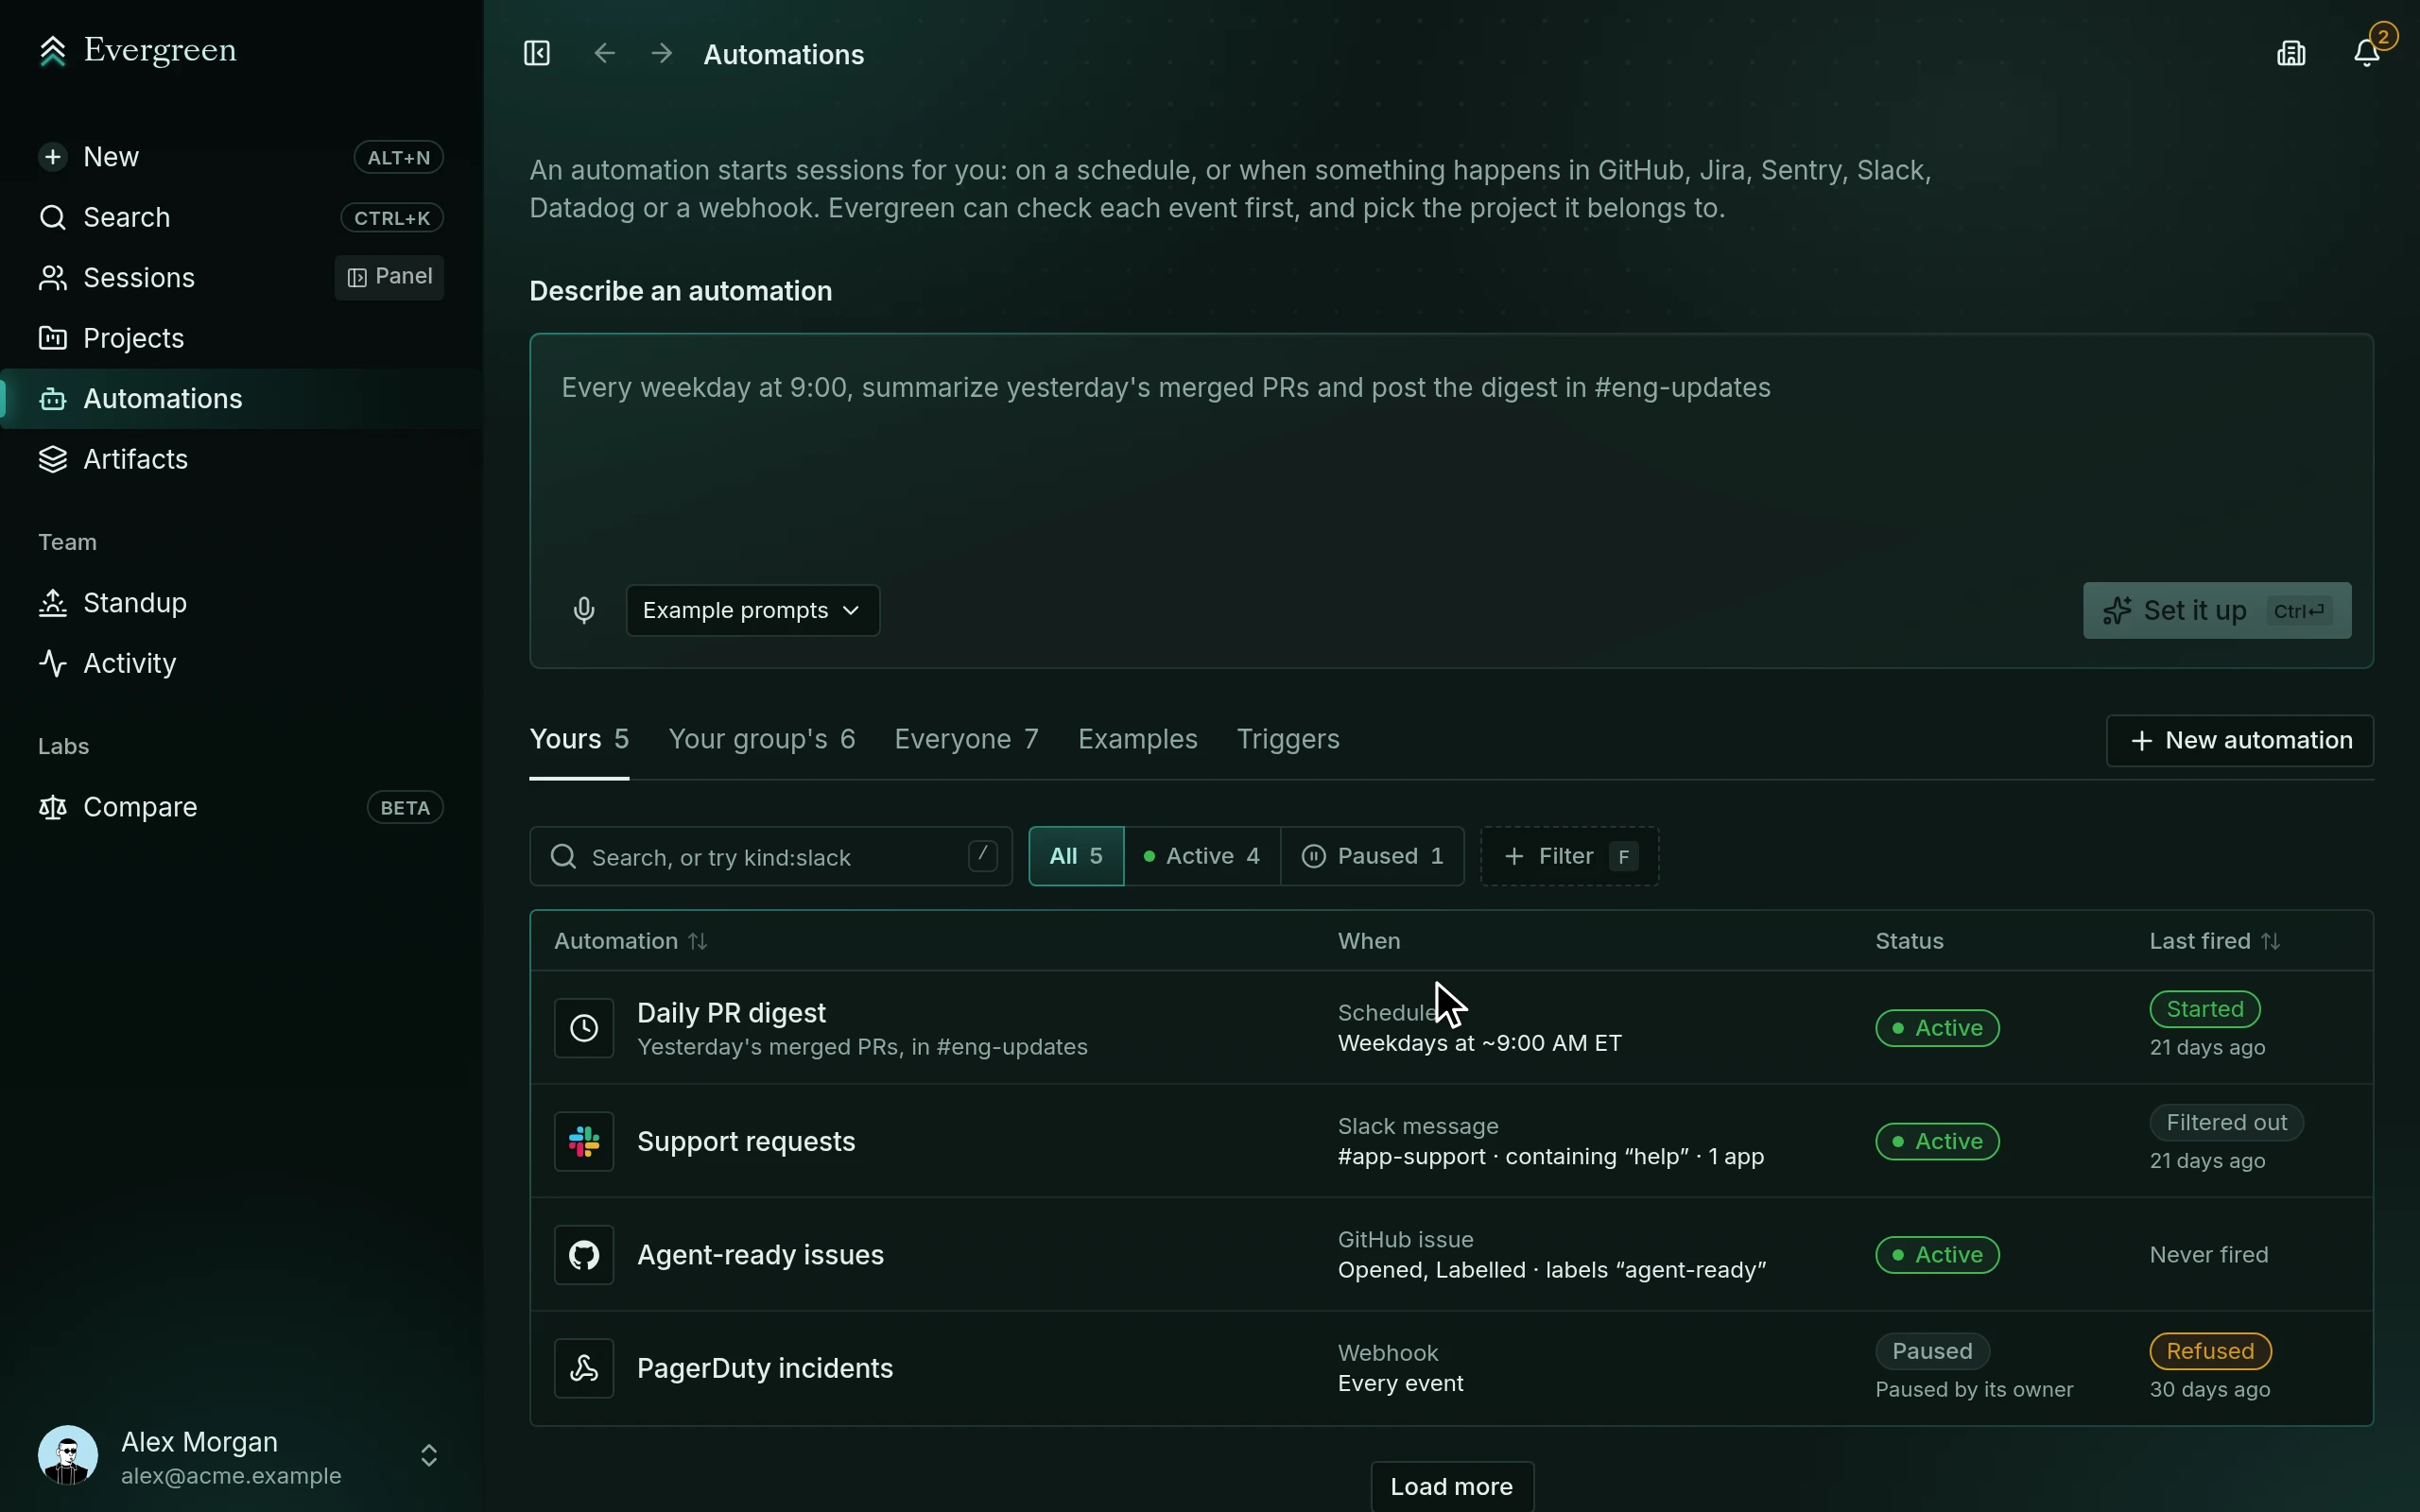Click the New automation button
Screen dimensions: 2420x1512
pos(2239,741)
